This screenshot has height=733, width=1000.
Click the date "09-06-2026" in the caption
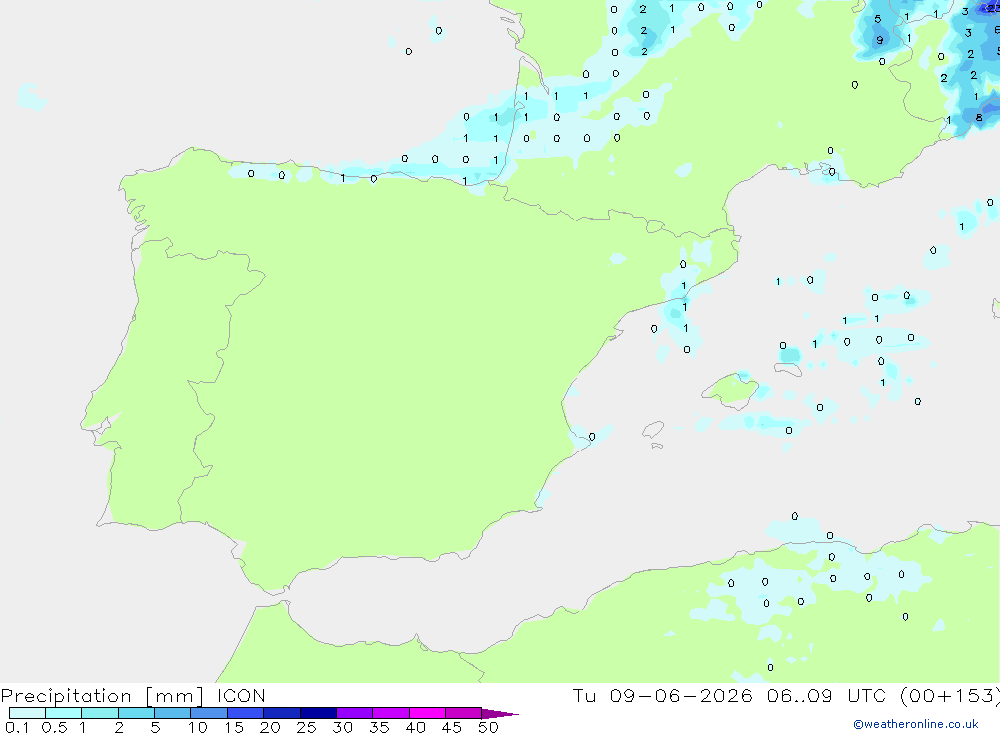[x=680, y=695]
